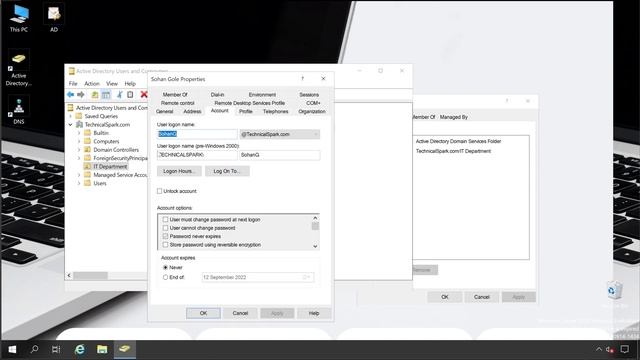Screen dimensions: 640x360
Task: Click the Start button on taskbar
Action: pyautogui.click(x=12, y=349)
